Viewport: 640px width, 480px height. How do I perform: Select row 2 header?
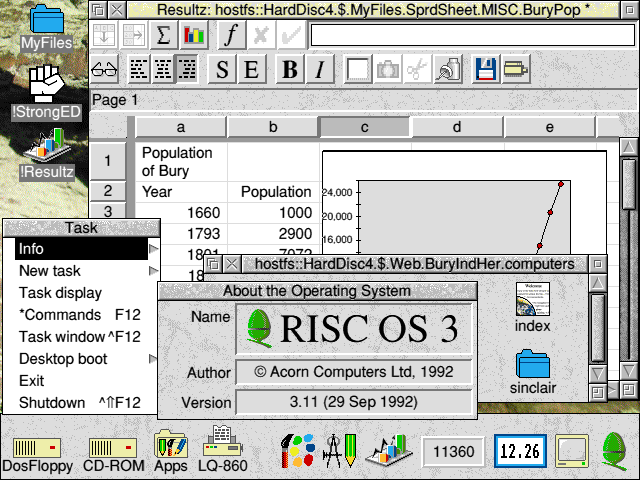108,191
